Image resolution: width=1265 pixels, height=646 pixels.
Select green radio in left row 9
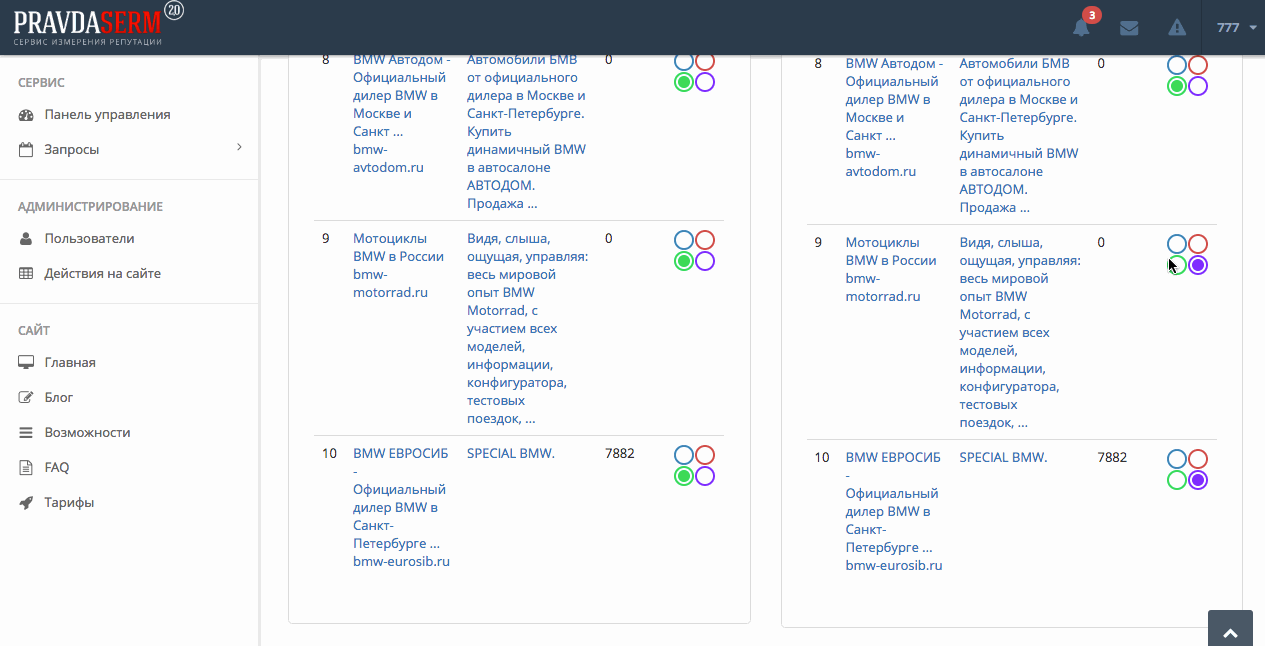(x=684, y=261)
